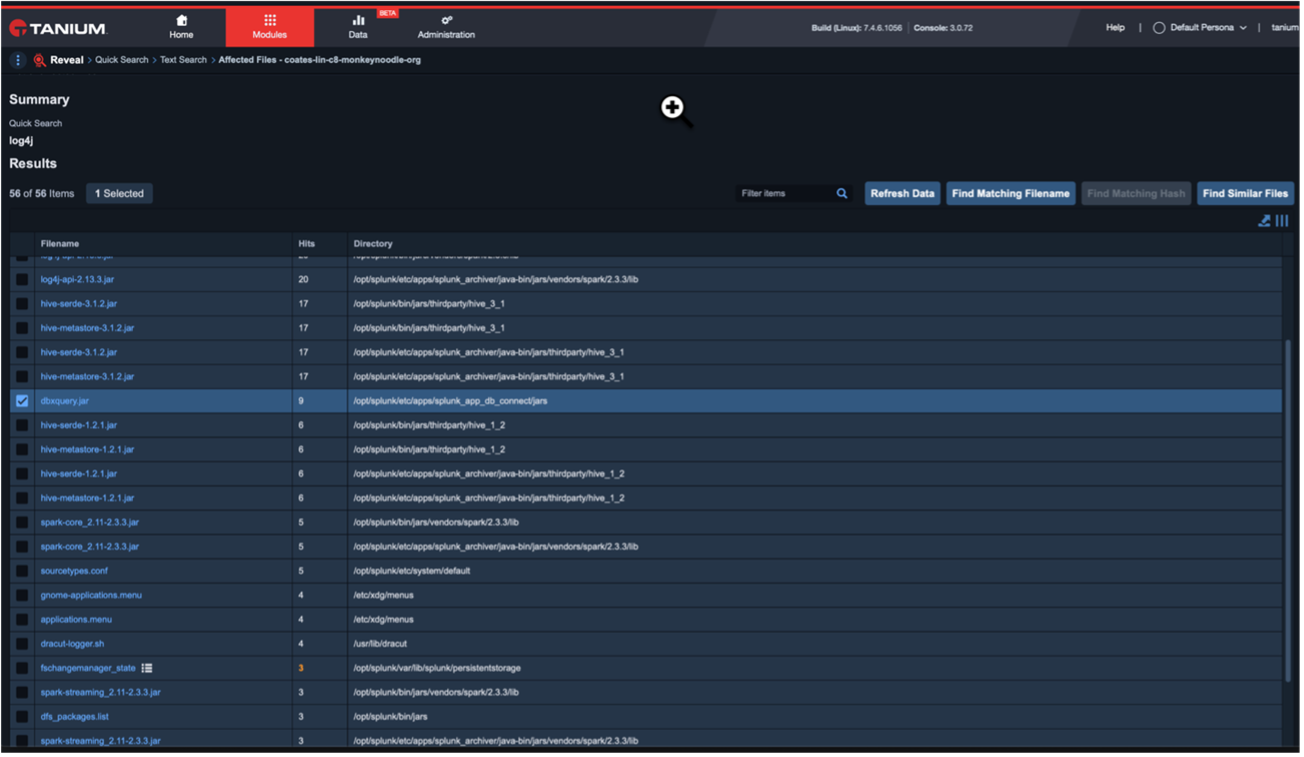Click into the Filter items field
Viewport: 1304px width, 757px height.
click(783, 194)
